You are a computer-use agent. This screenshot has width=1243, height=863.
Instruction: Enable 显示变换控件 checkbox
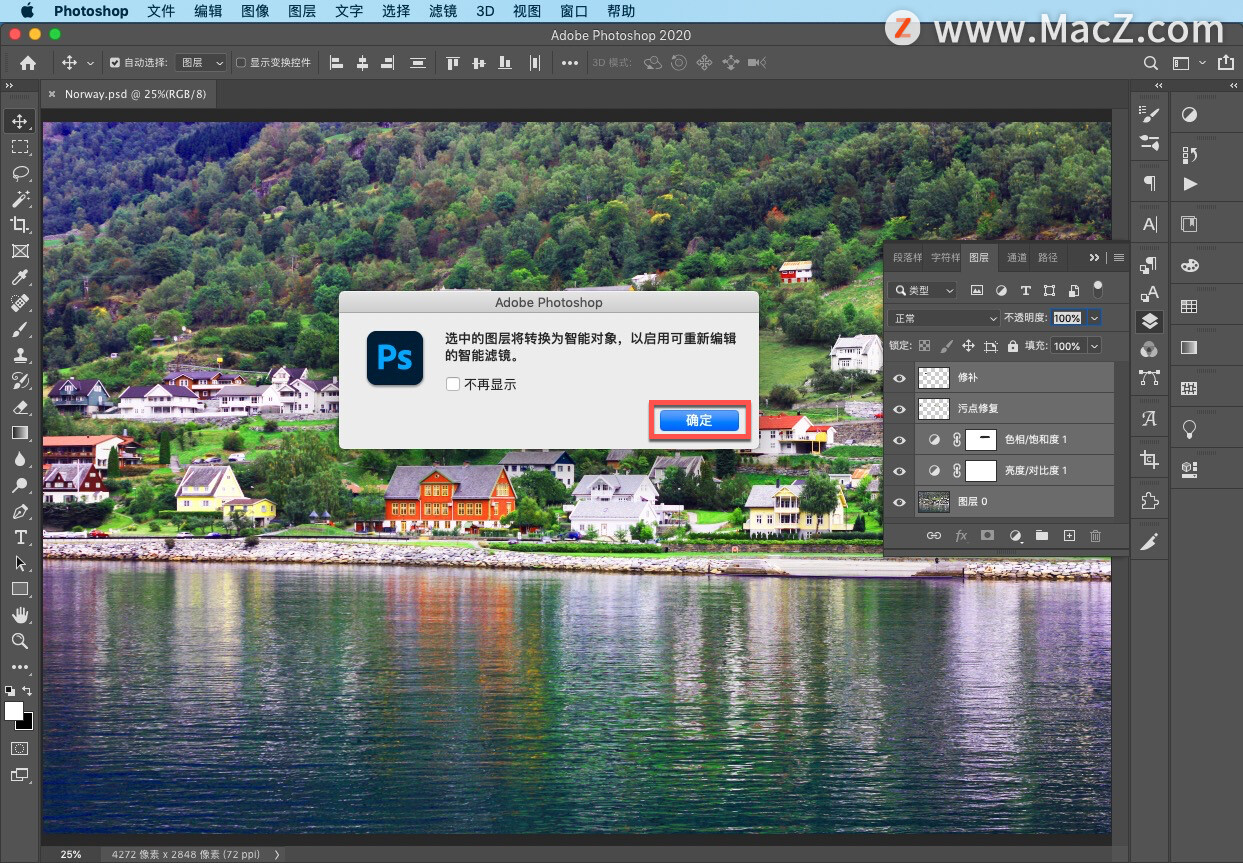pyautogui.click(x=241, y=63)
